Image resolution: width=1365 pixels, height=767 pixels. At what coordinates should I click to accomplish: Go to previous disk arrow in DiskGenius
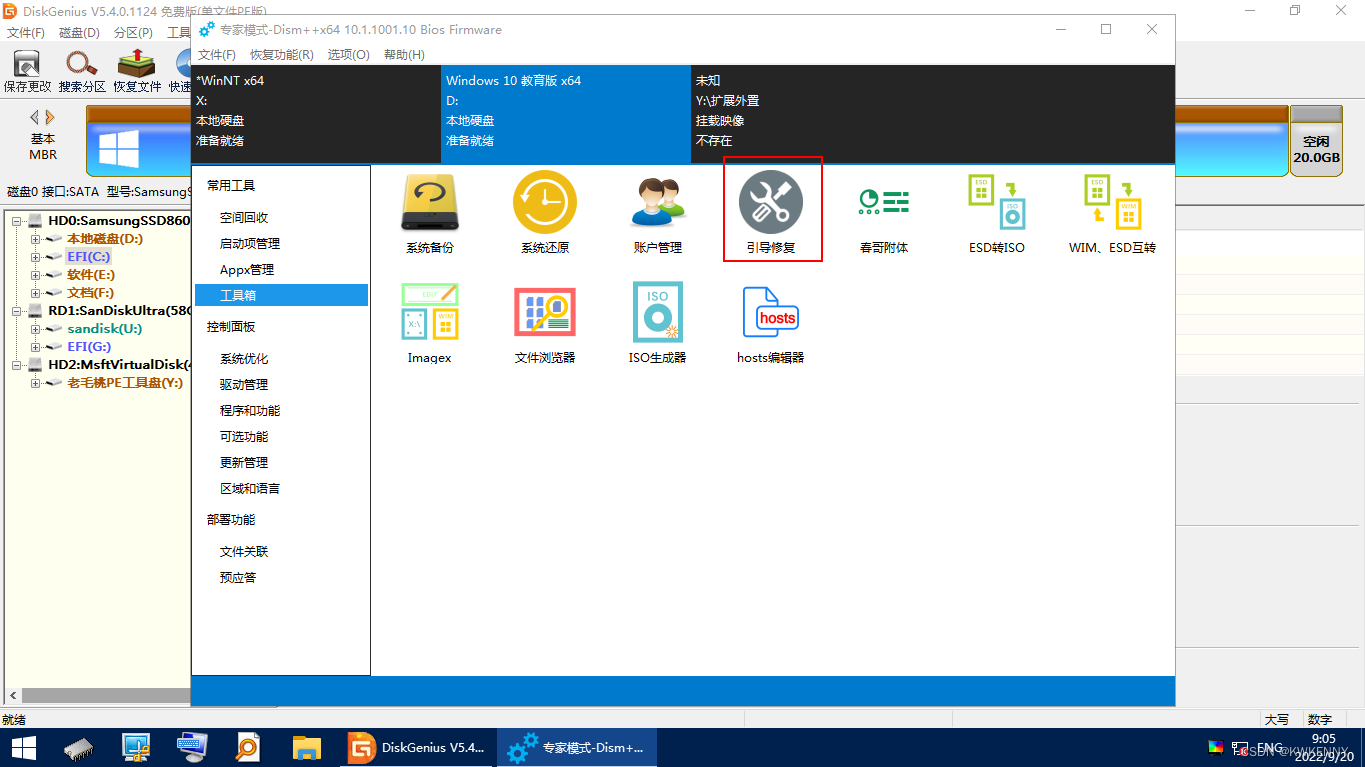pos(35,117)
